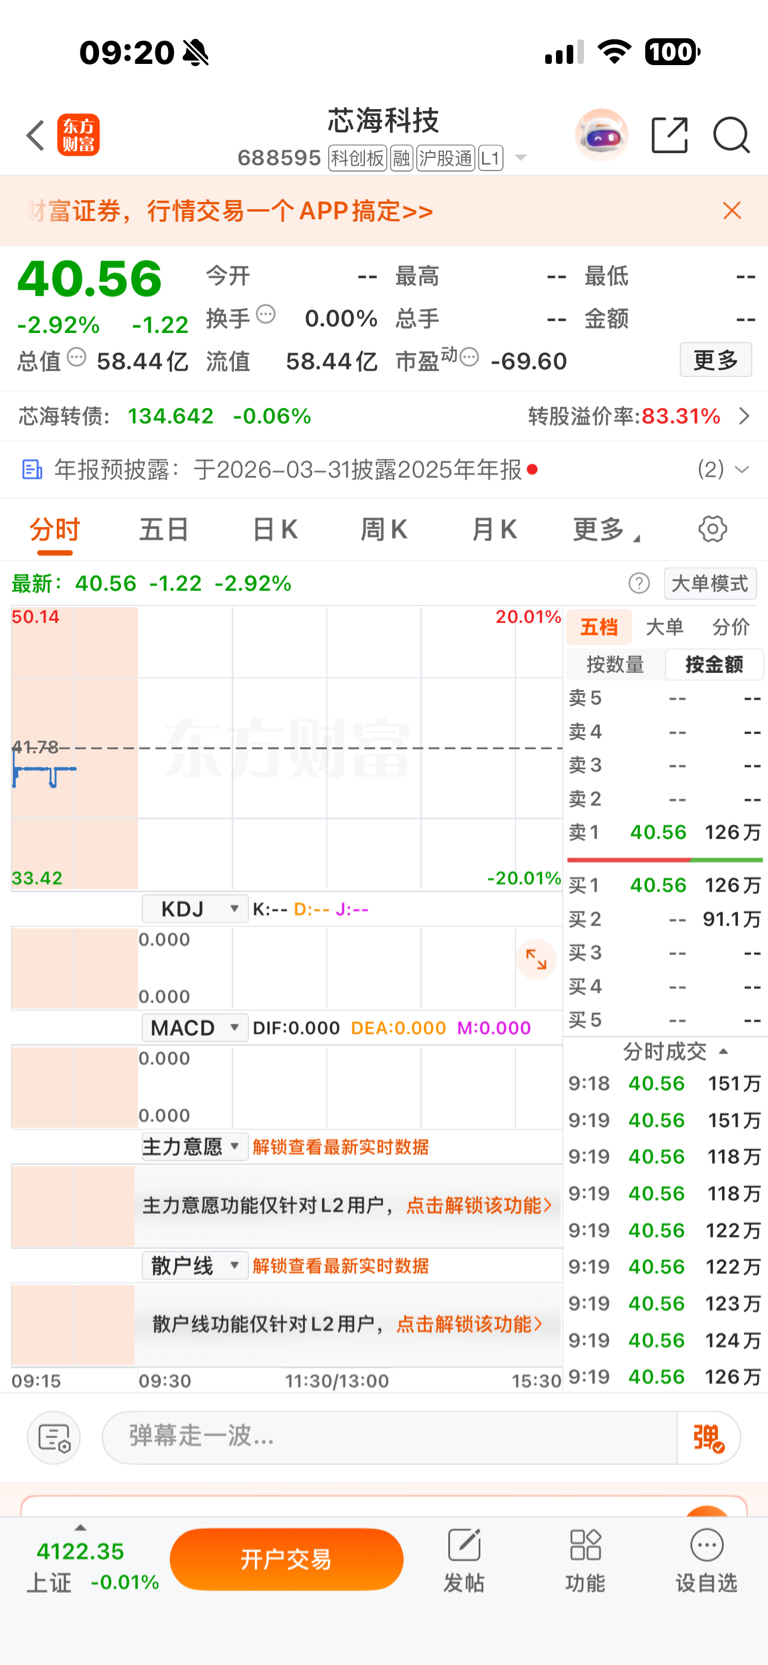Switch to the 五日 tab
The width and height of the screenshot is (768, 1665).
[x=164, y=530]
